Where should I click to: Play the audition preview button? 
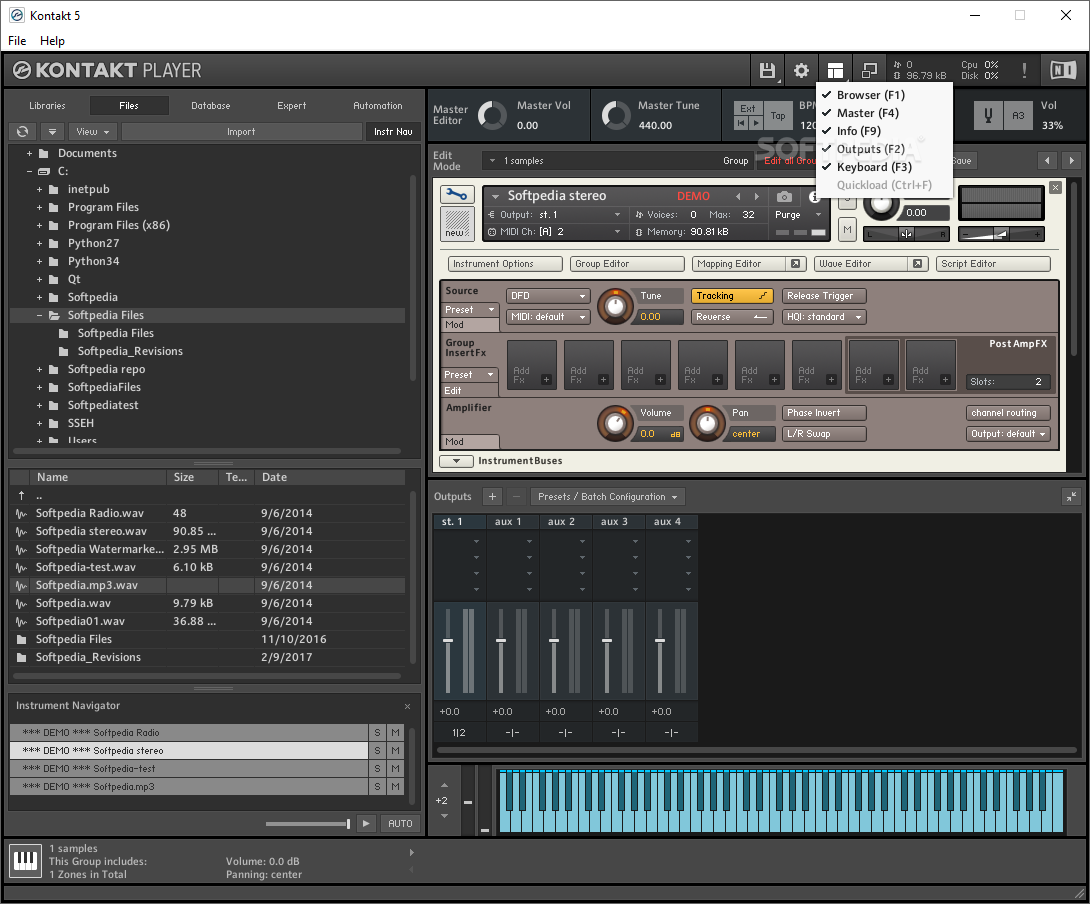tap(366, 823)
